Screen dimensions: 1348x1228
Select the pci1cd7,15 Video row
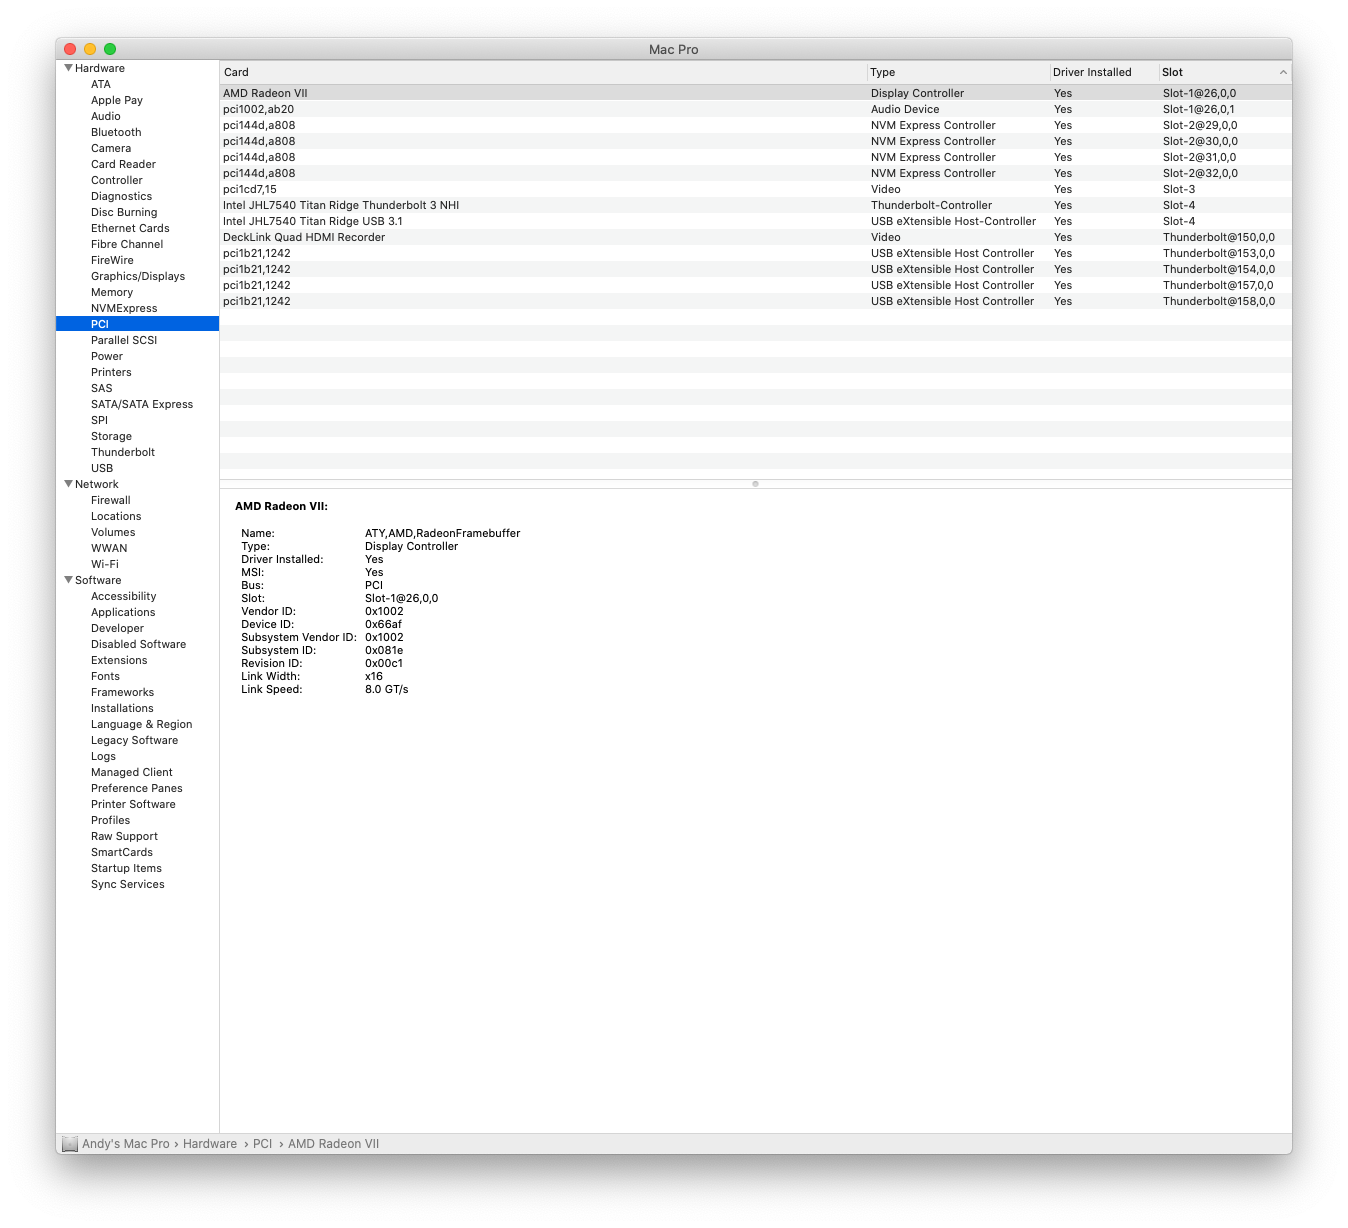(x=756, y=189)
